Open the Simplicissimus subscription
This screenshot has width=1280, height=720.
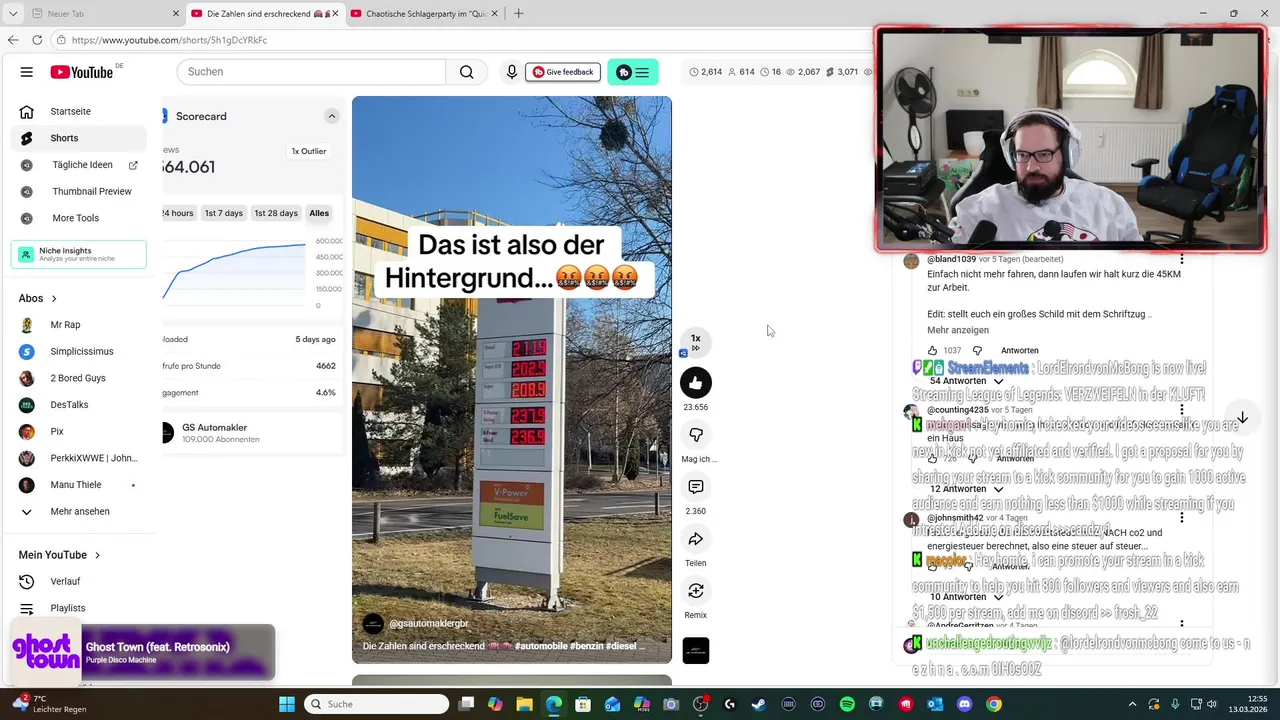click(81, 352)
